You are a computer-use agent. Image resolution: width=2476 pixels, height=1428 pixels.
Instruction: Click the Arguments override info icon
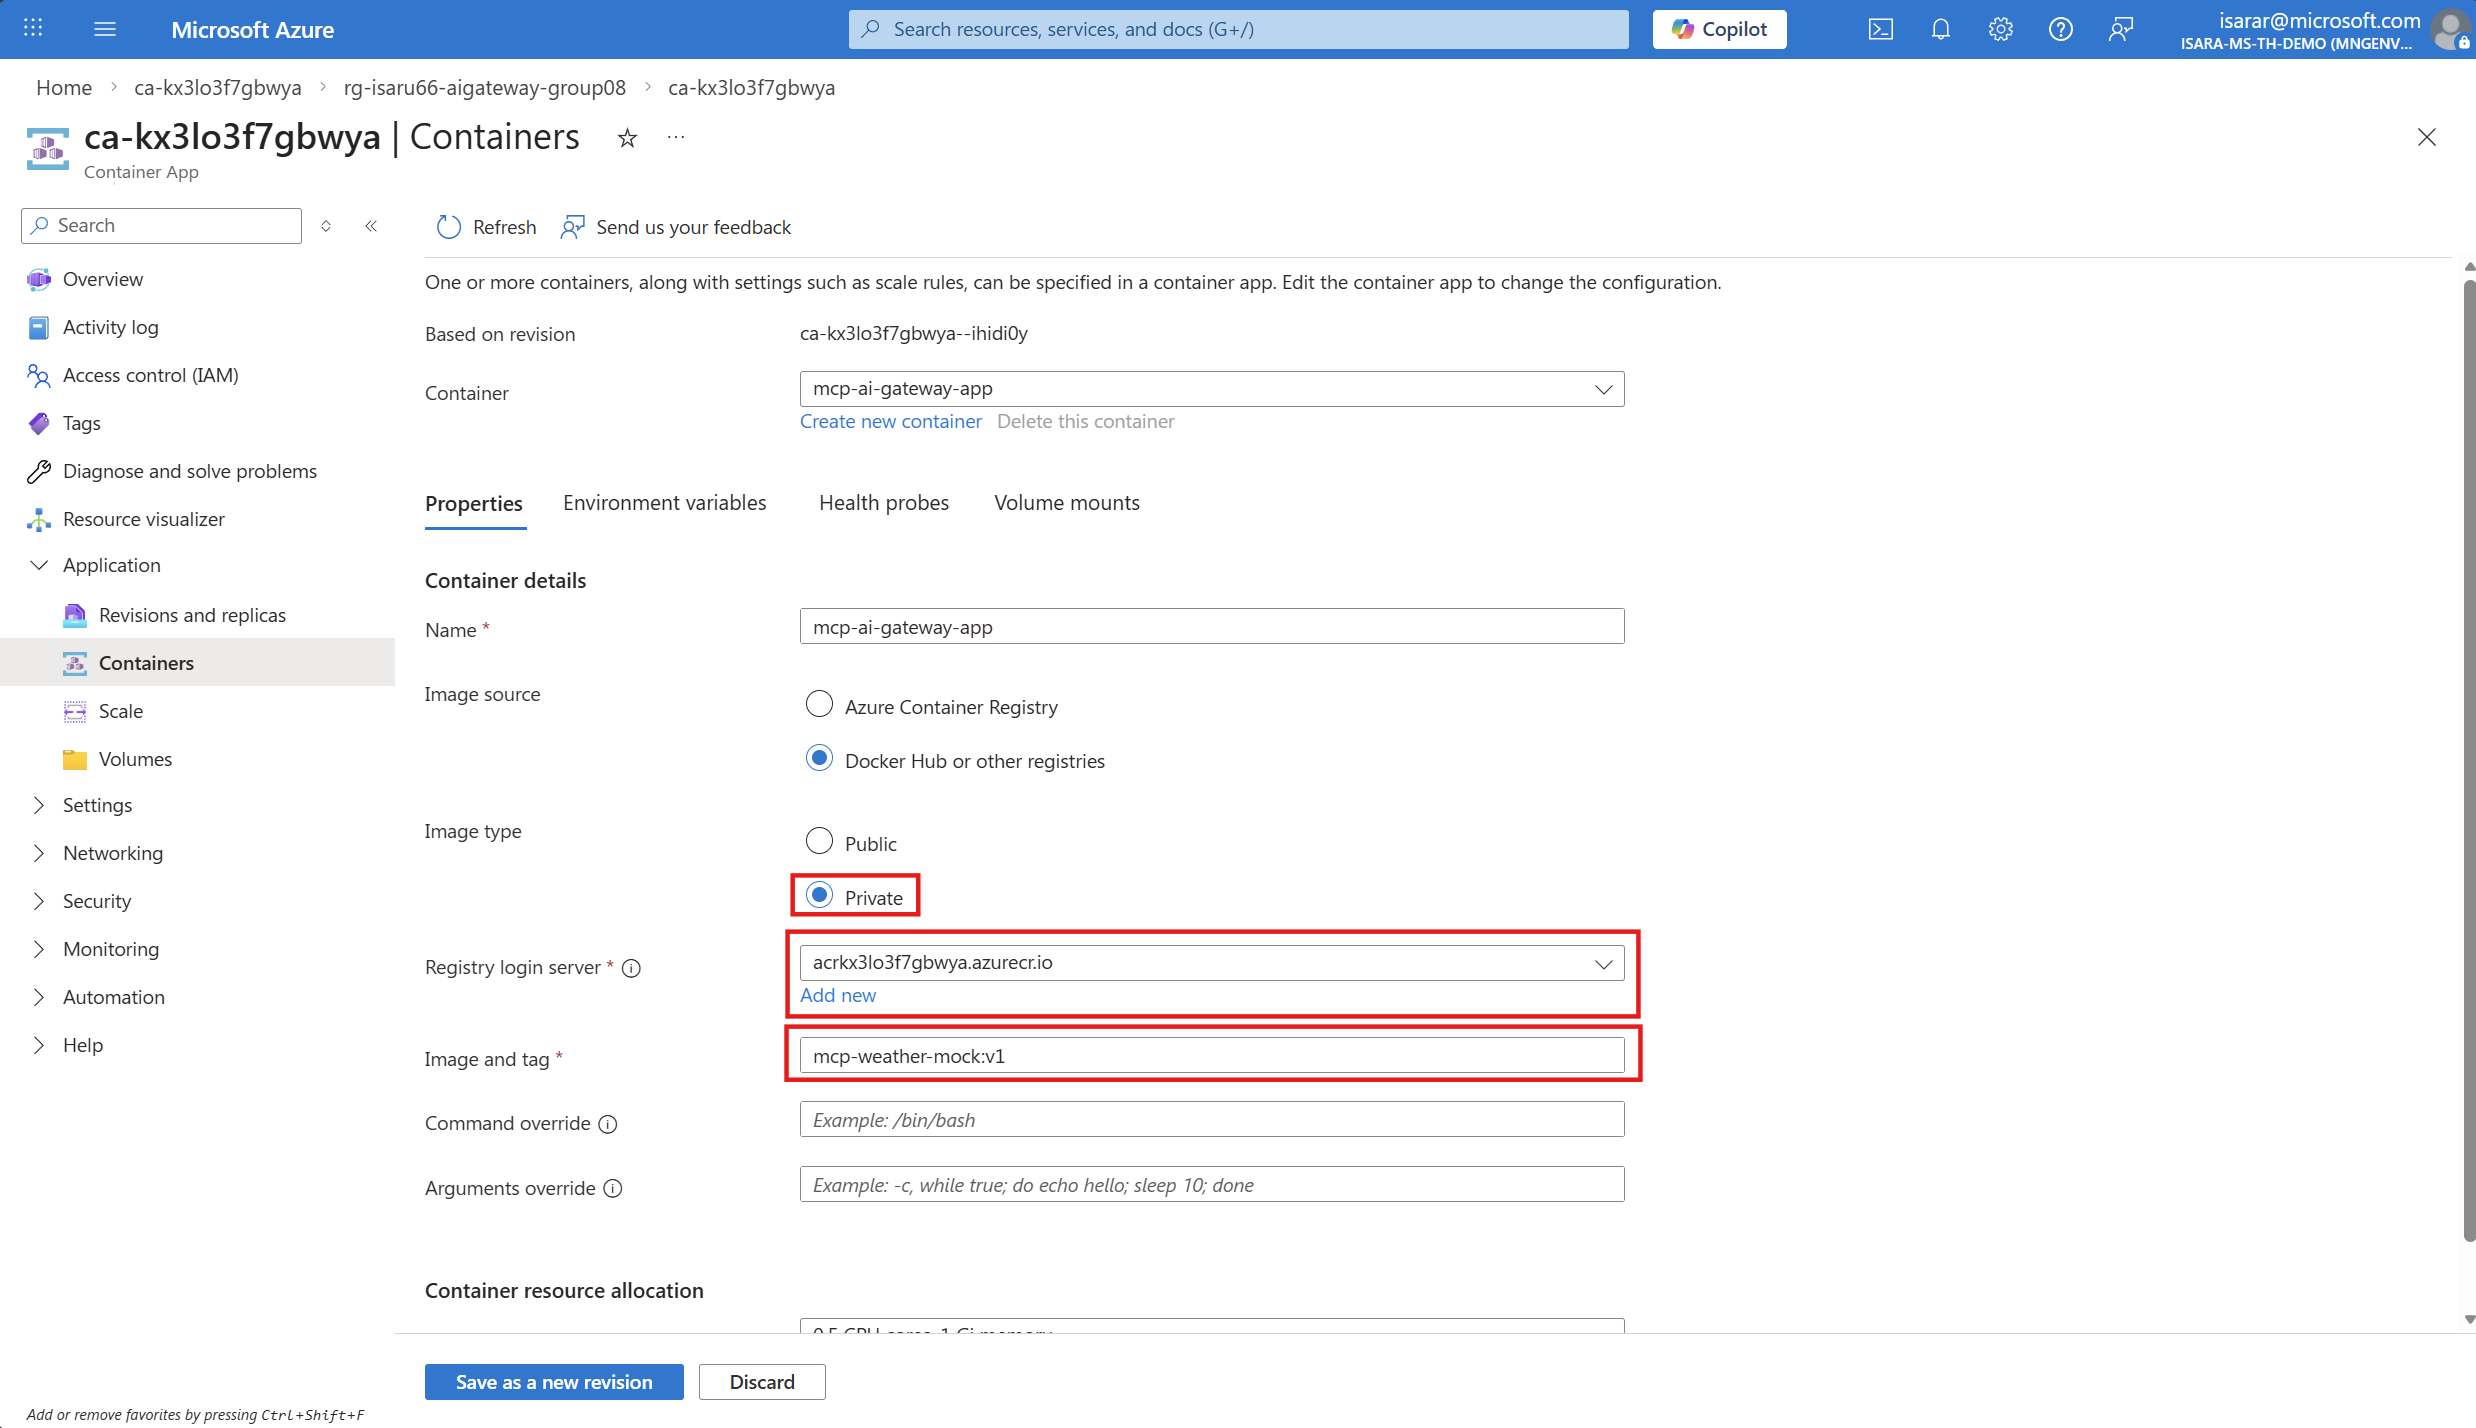[x=613, y=1189]
